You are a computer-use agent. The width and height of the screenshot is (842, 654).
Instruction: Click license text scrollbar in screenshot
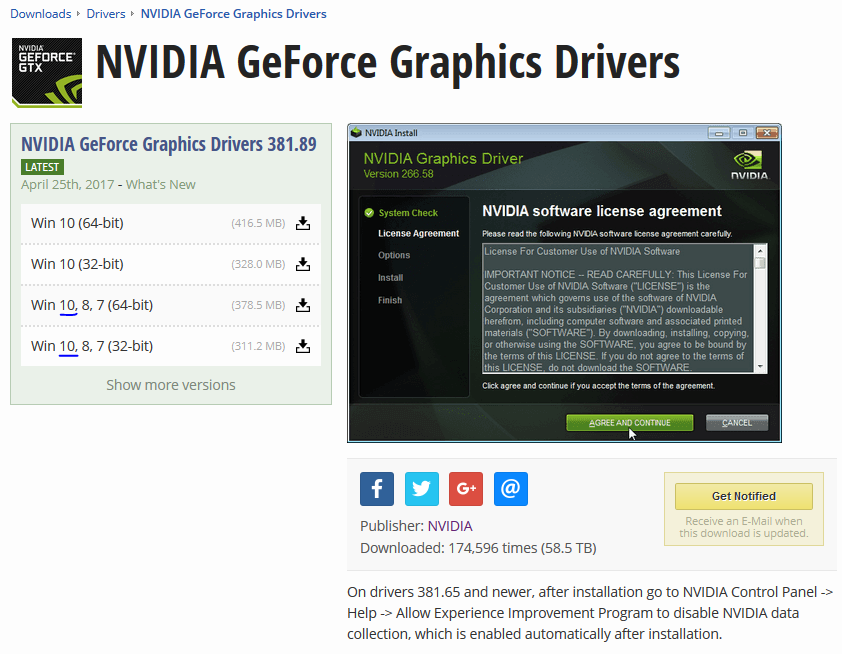760,308
